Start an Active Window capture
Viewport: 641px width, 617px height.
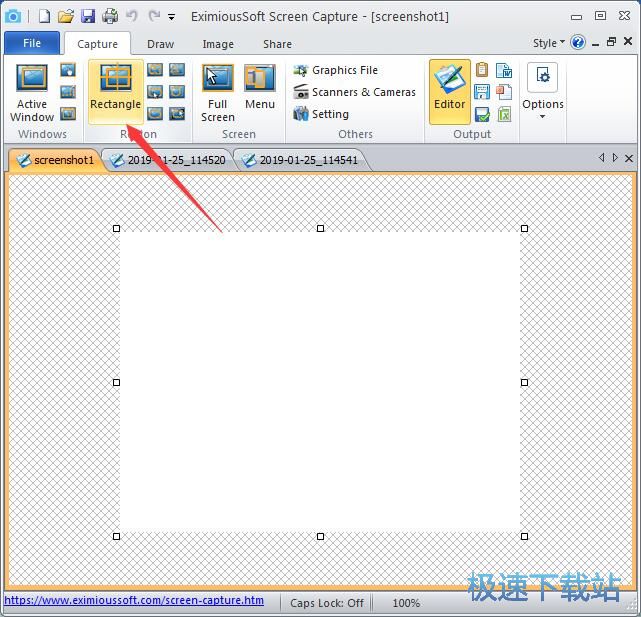pos(32,93)
